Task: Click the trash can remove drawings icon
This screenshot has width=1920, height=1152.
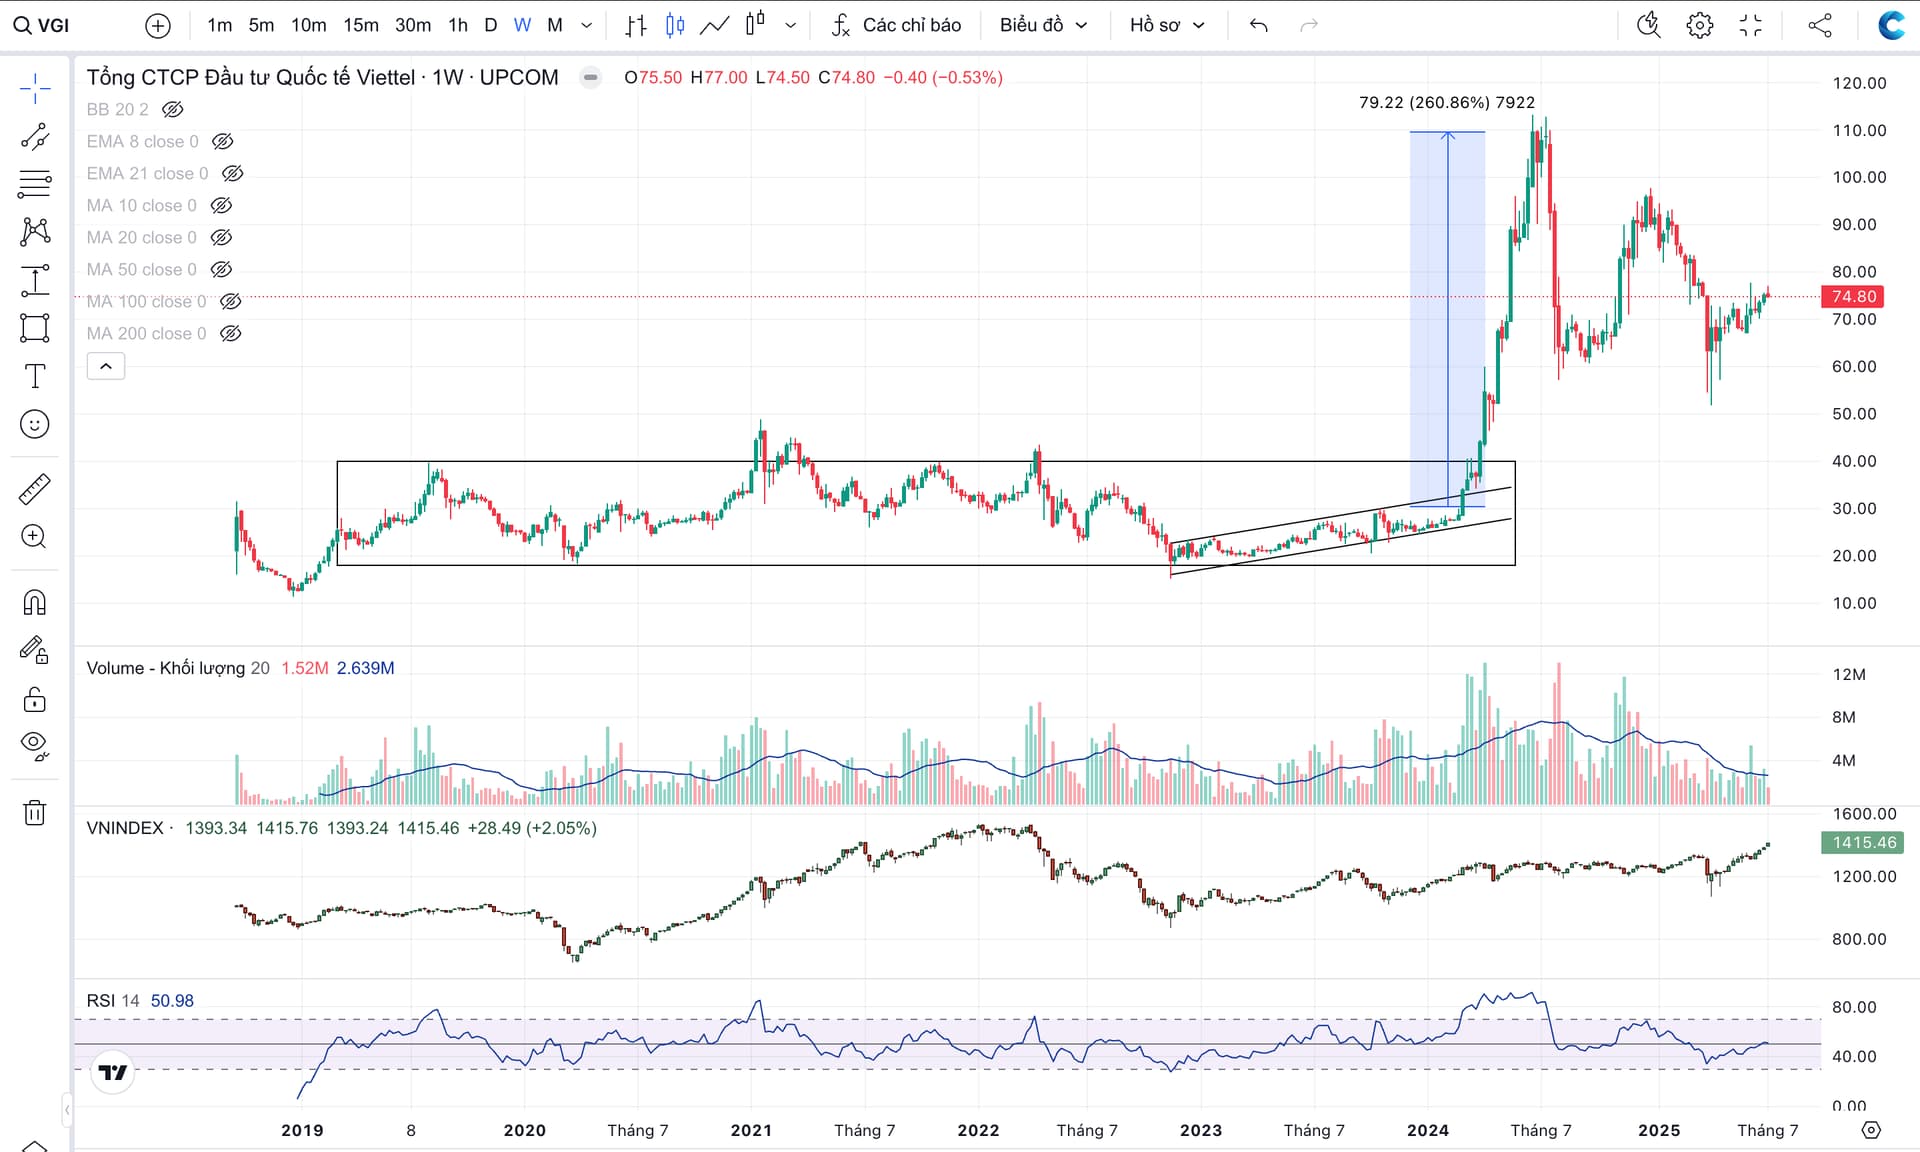Action: 34,812
